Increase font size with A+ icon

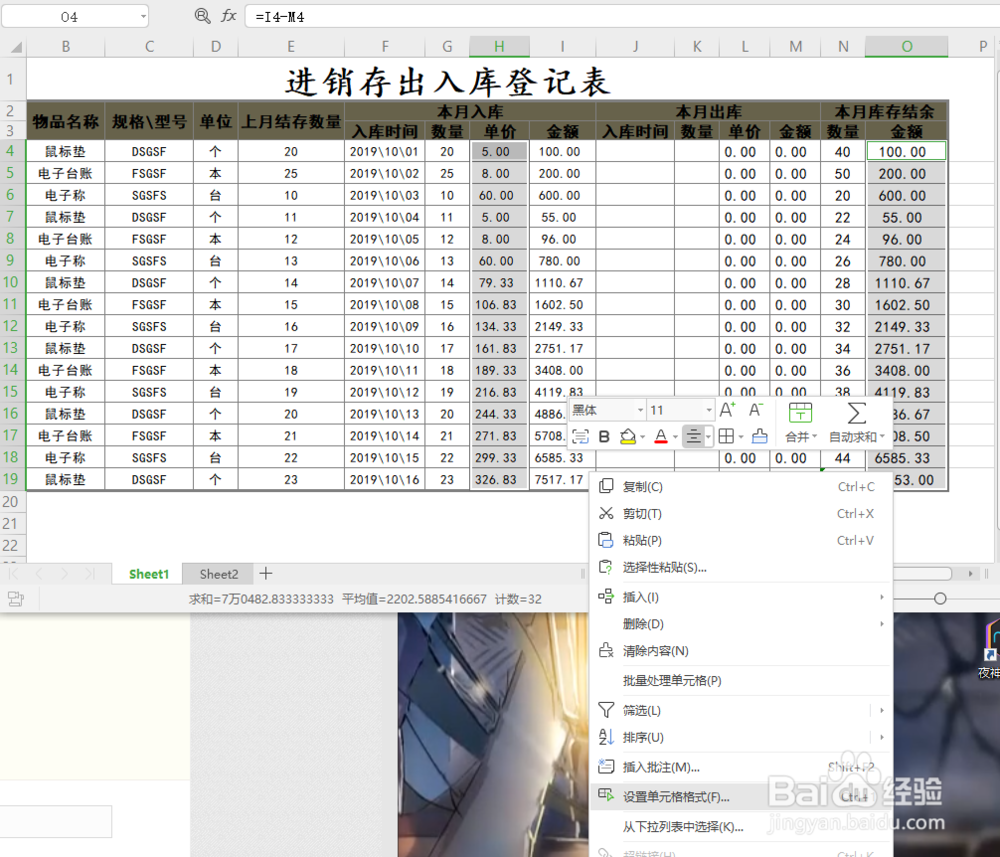(x=727, y=410)
